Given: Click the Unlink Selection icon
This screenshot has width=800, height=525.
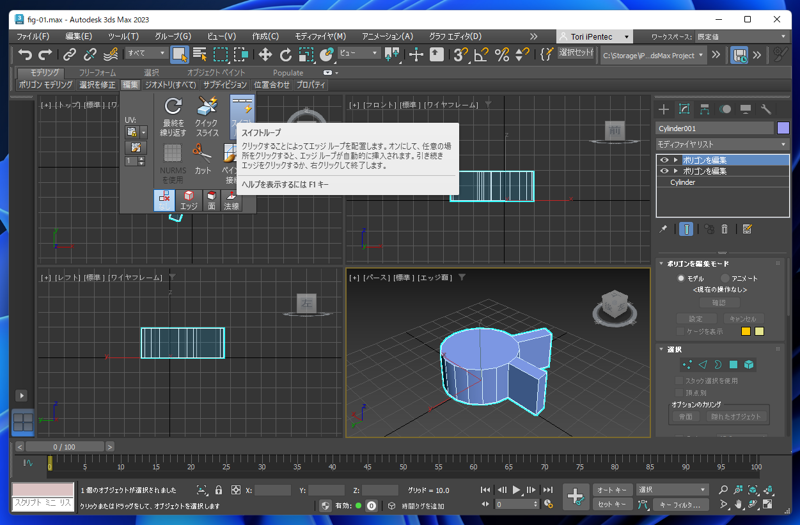Looking at the screenshot, I should tap(90, 54).
